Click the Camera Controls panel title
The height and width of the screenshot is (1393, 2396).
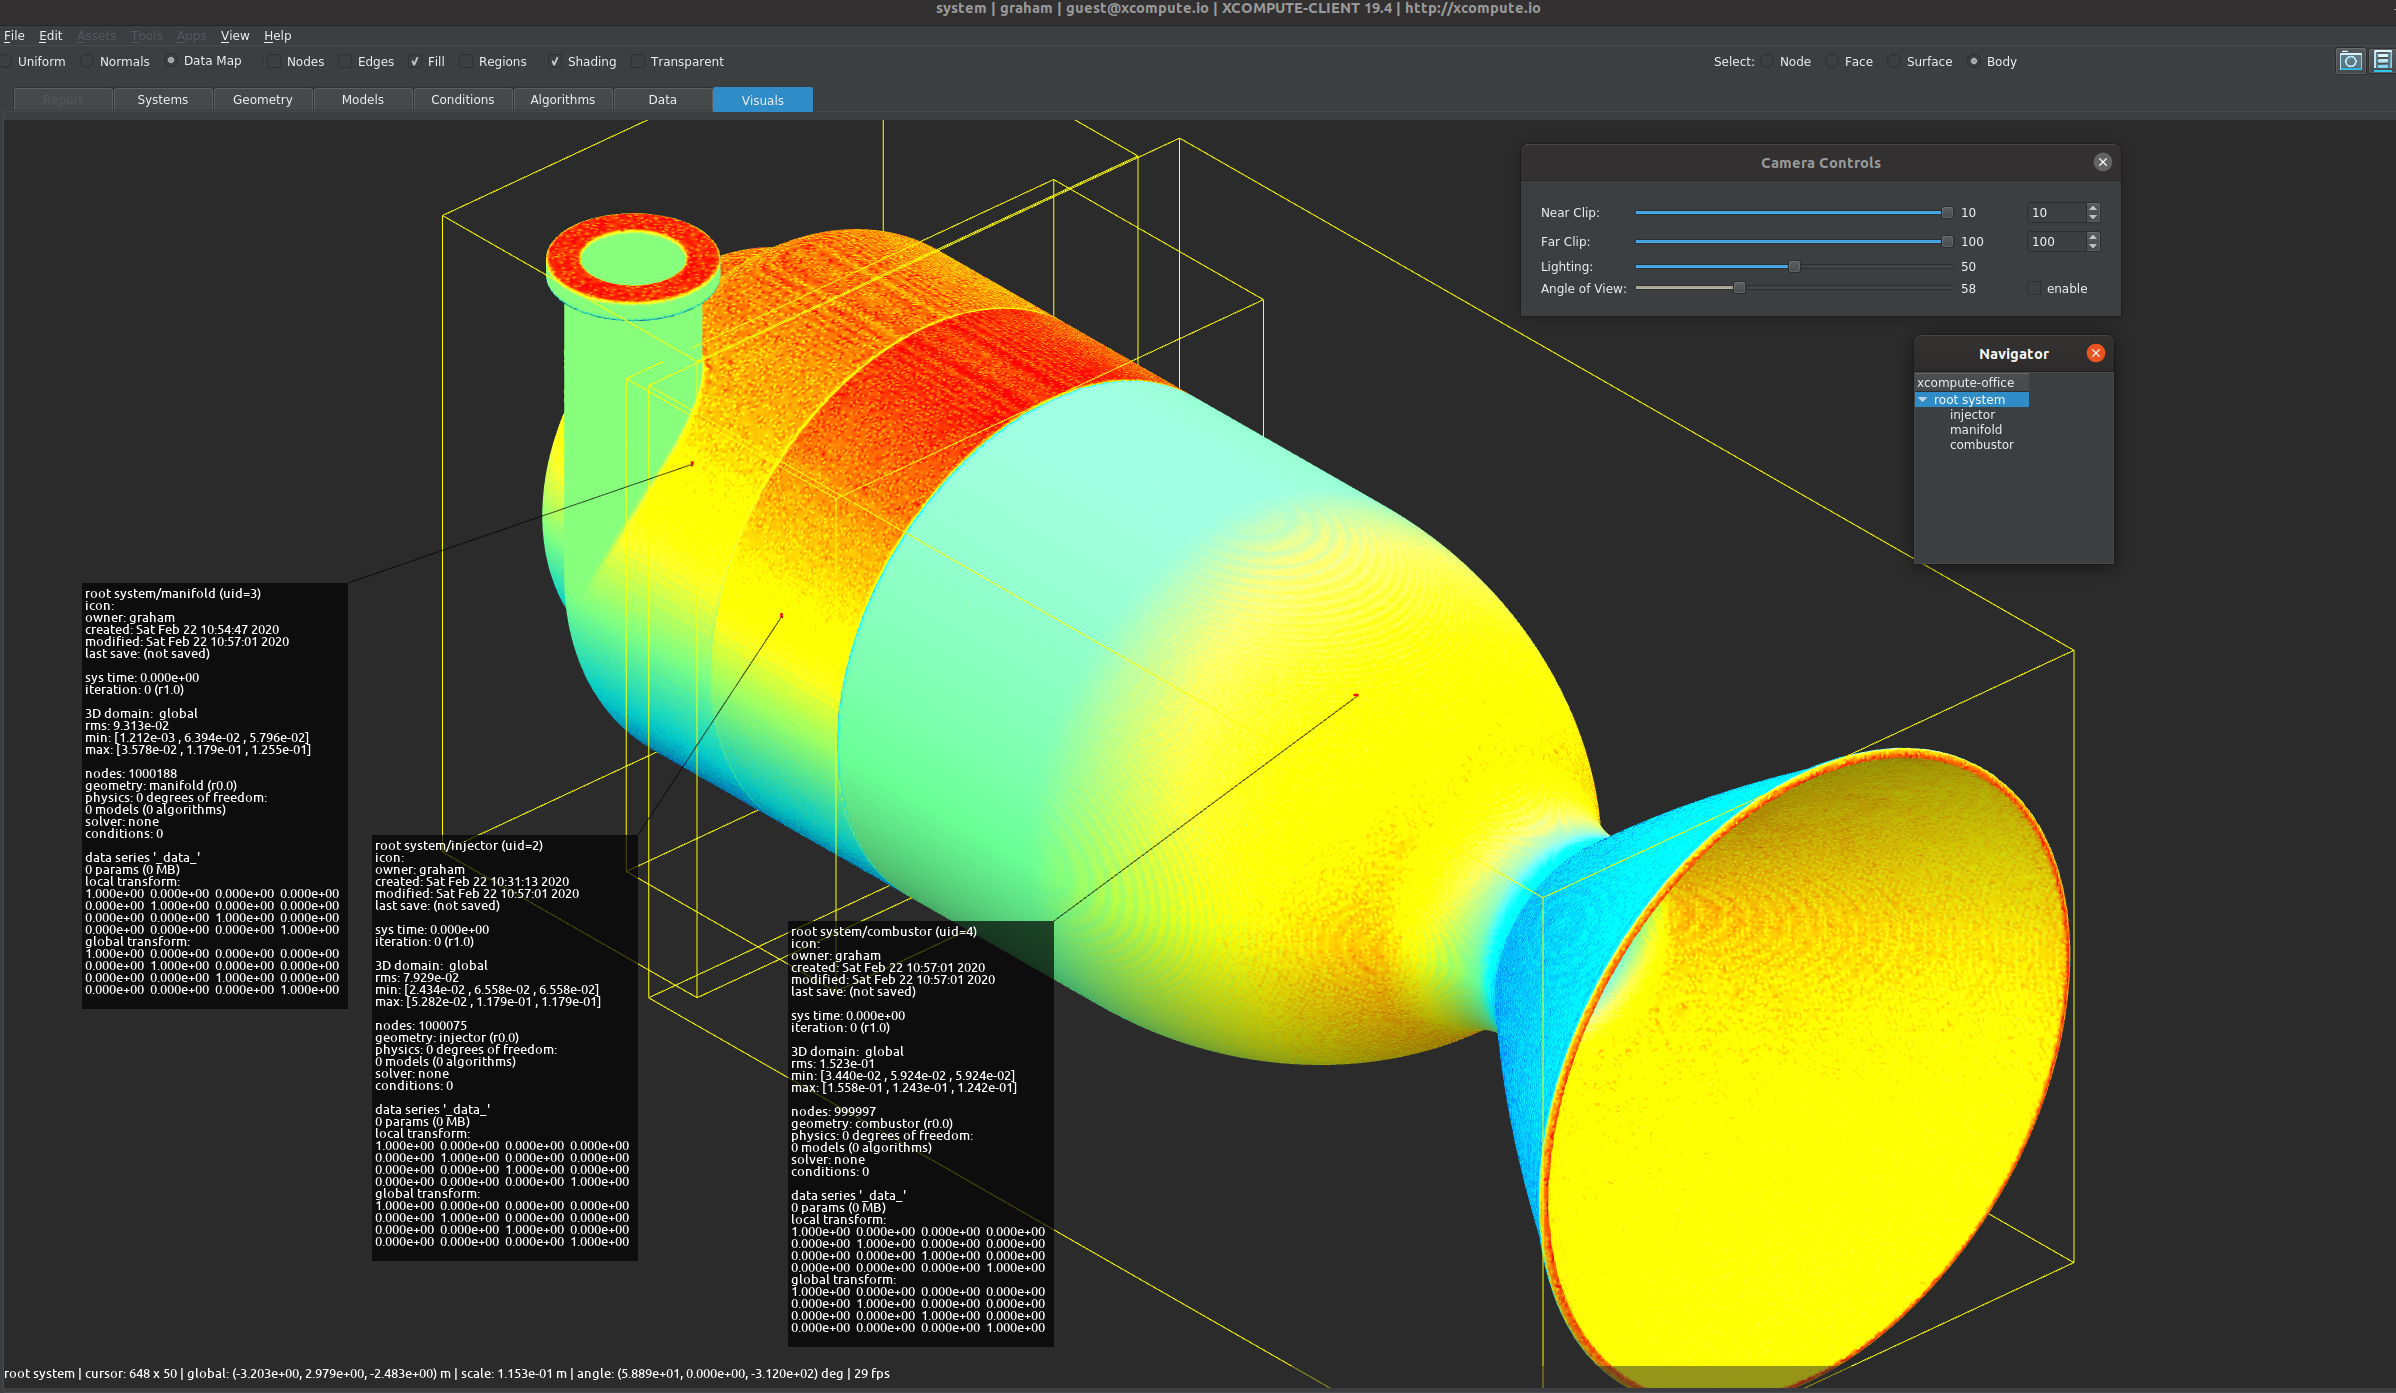click(1820, 163)
